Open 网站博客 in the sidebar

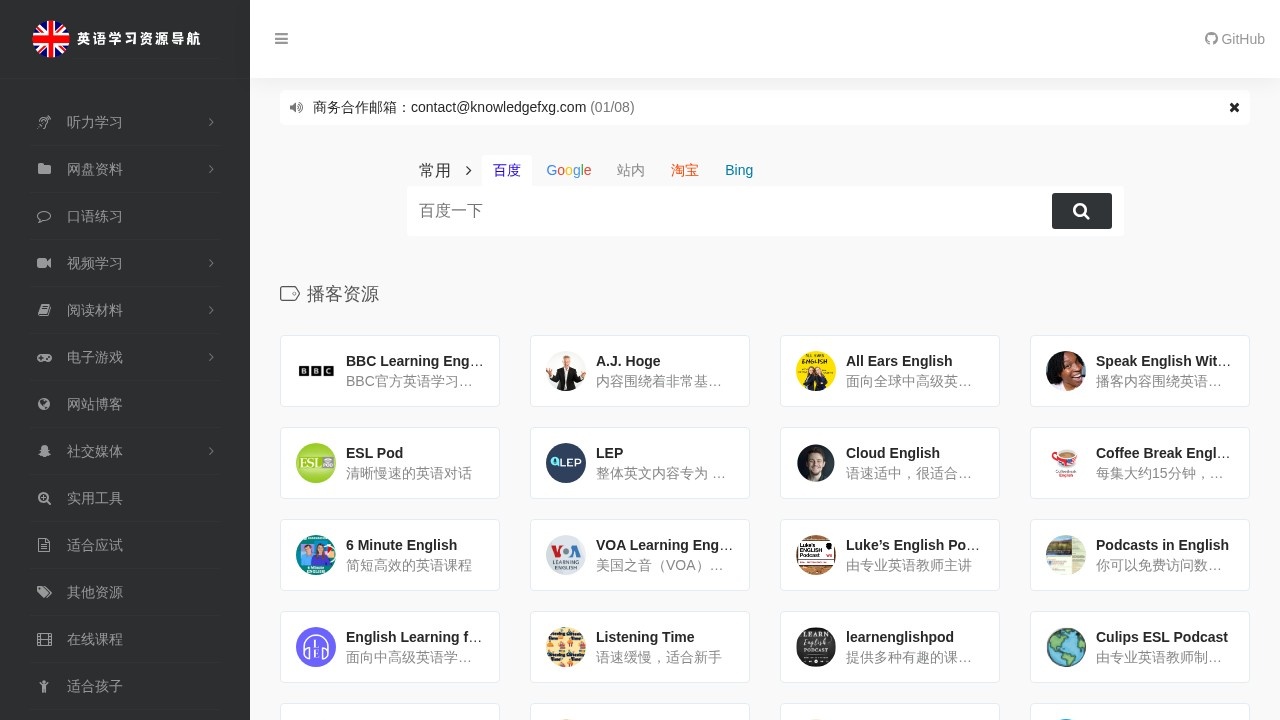coord(95,404)
